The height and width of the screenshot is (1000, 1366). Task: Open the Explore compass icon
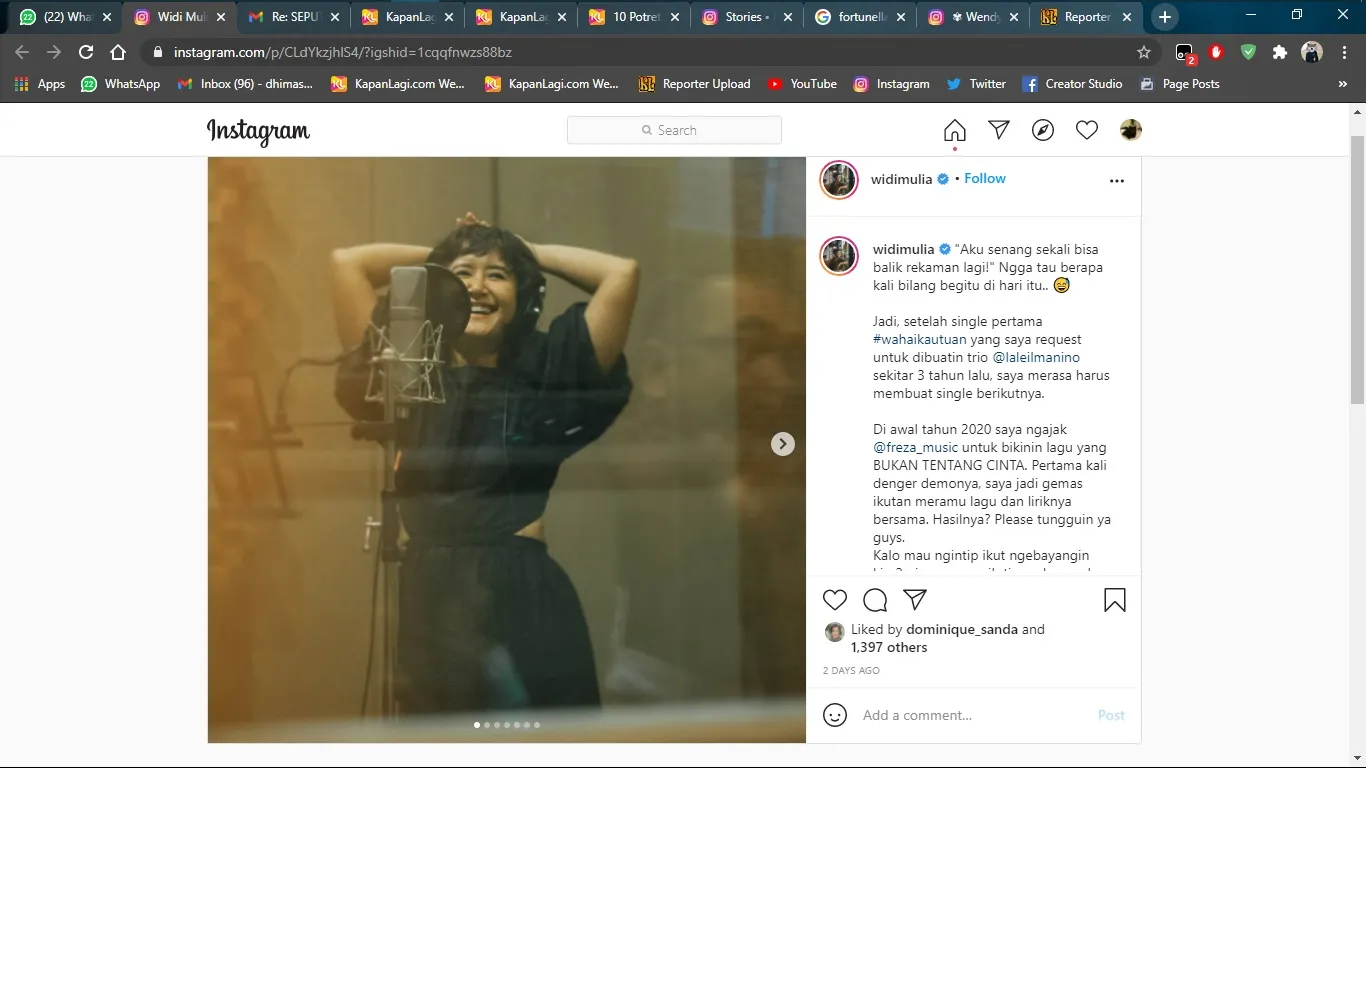point(1043,130)
